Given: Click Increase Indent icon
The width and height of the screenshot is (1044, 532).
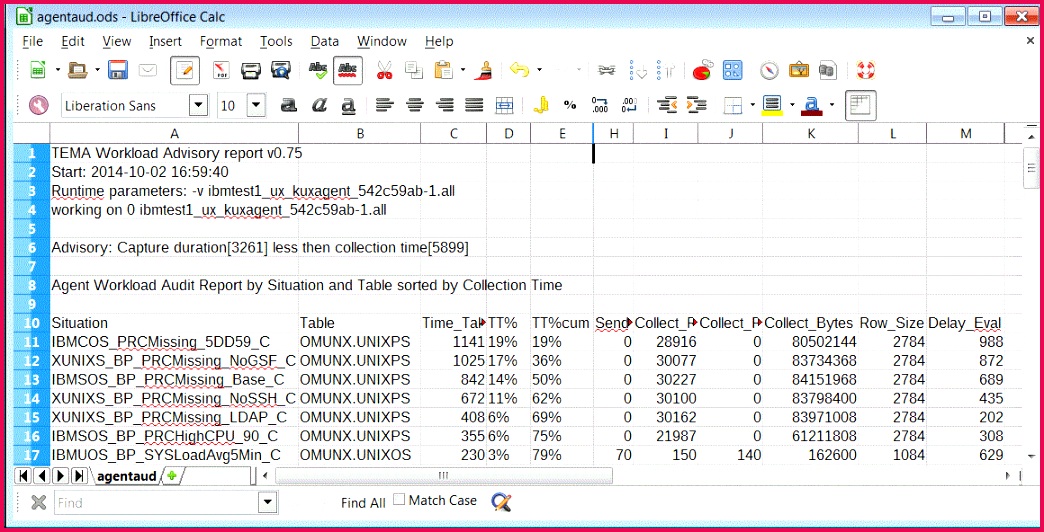Looking at the screenshot, I should pyautogui.click(x=696, y=105).
